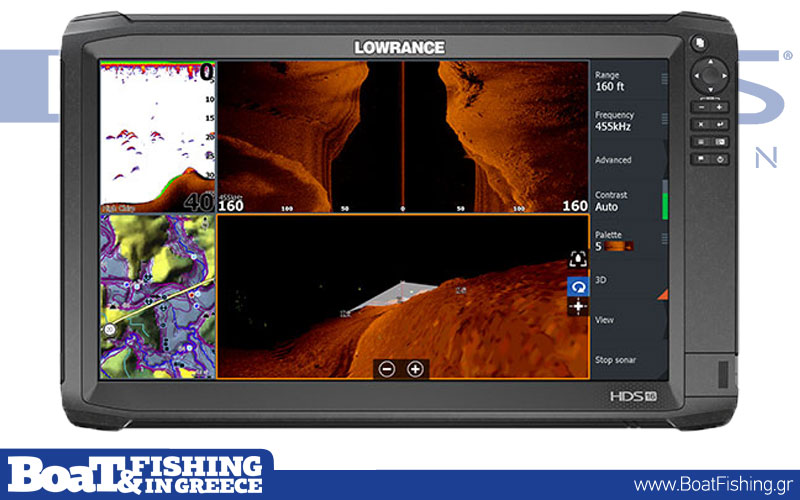Tap the center 0 mark on SideScan scale
The width and height of the screenshot is (800, 500).
[403, 209]
